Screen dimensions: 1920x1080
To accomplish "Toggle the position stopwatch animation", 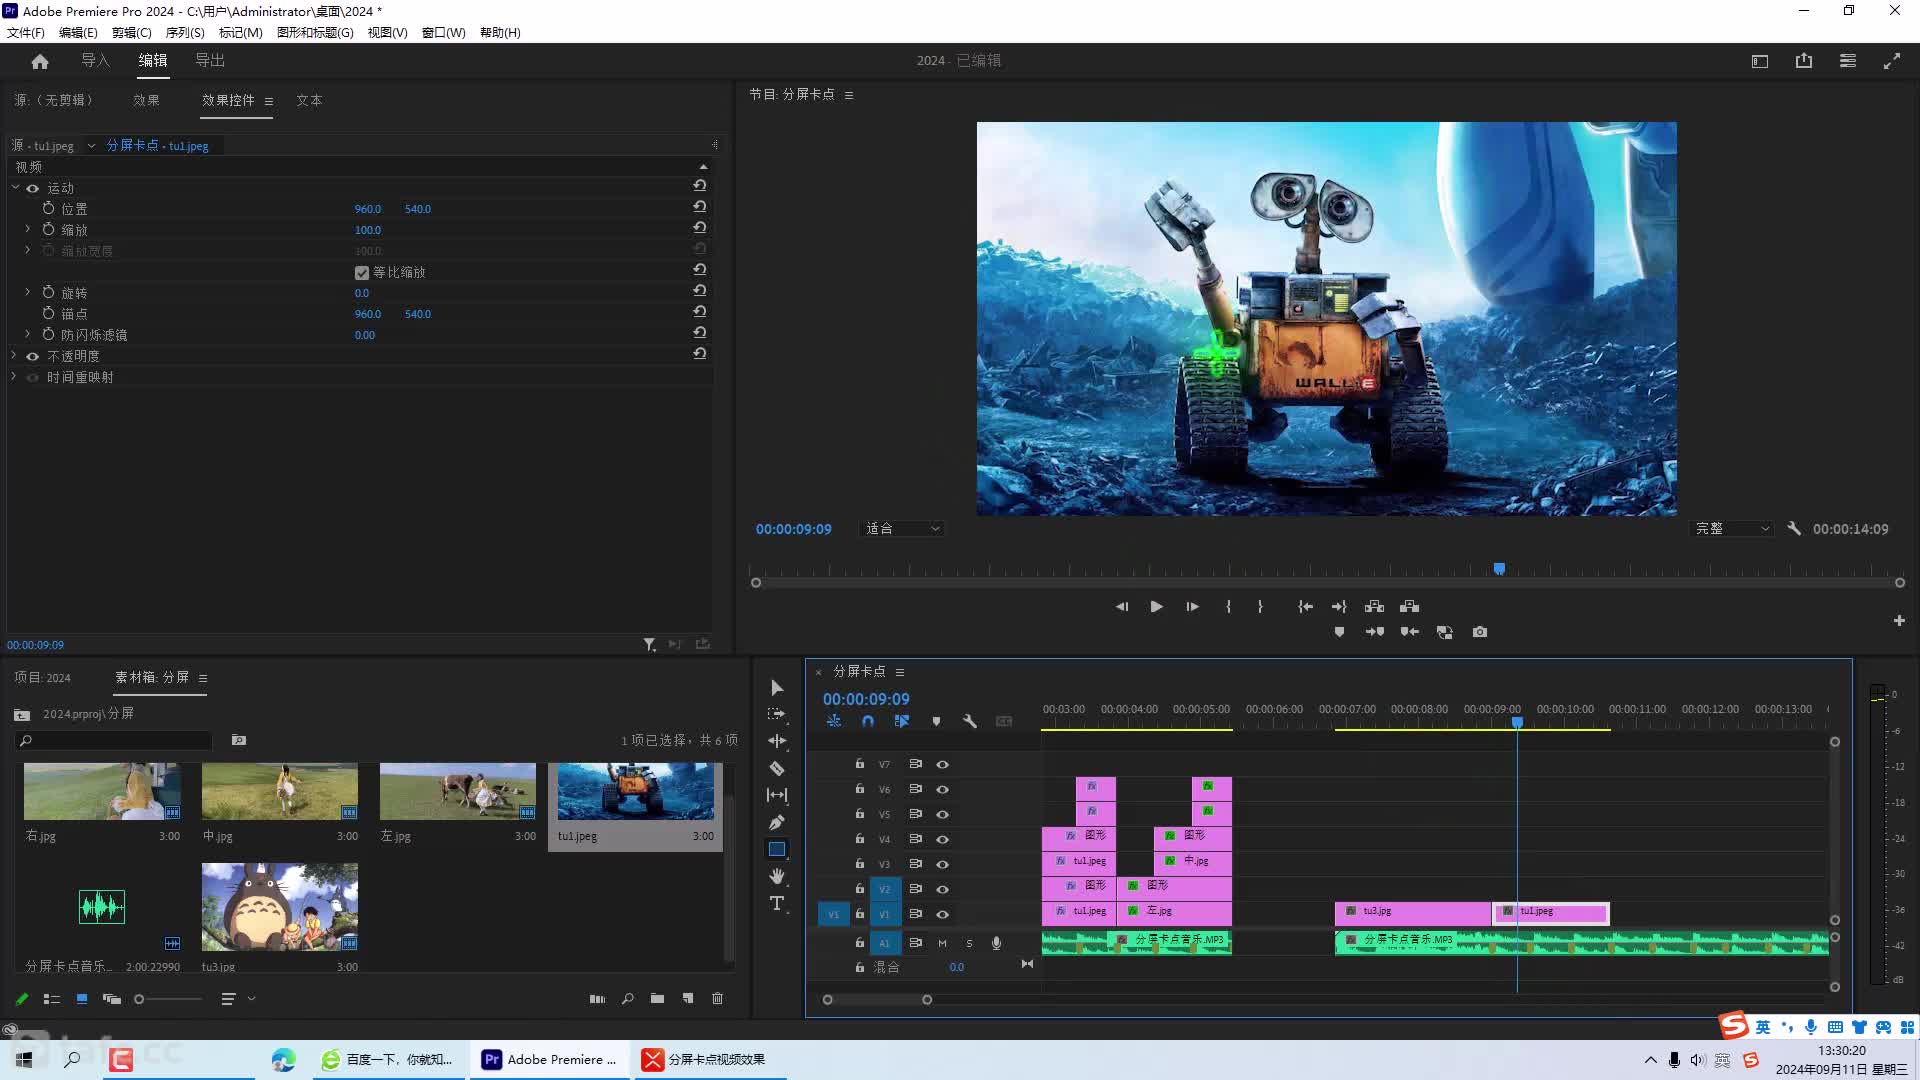I will tap(48, 208).
